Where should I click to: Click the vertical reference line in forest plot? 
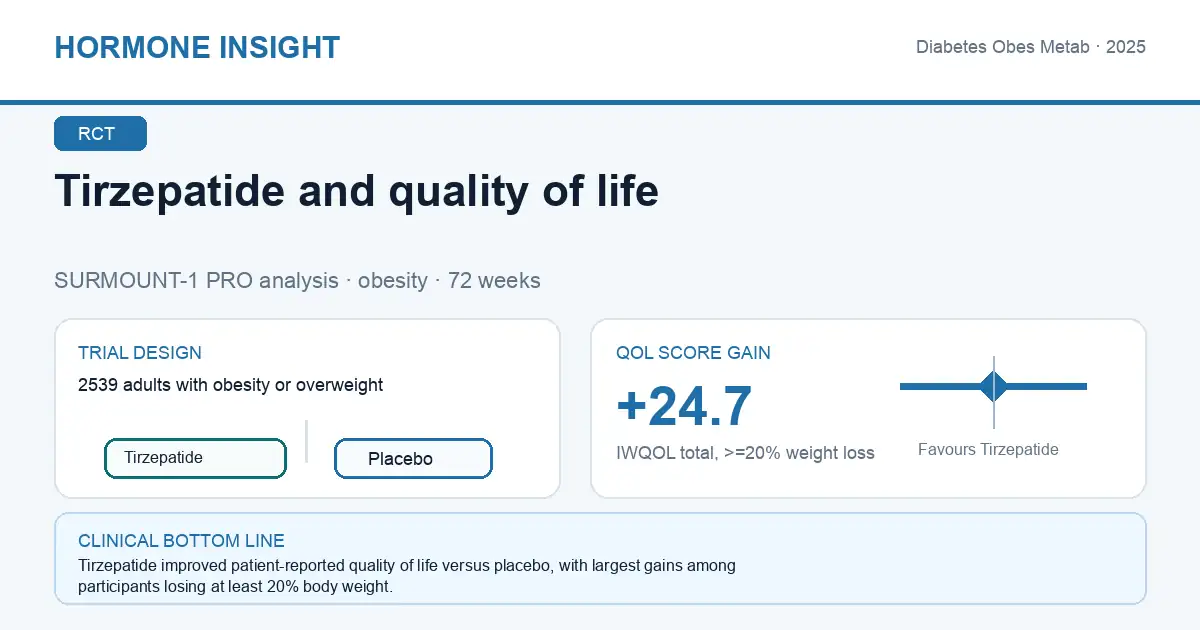994,392
